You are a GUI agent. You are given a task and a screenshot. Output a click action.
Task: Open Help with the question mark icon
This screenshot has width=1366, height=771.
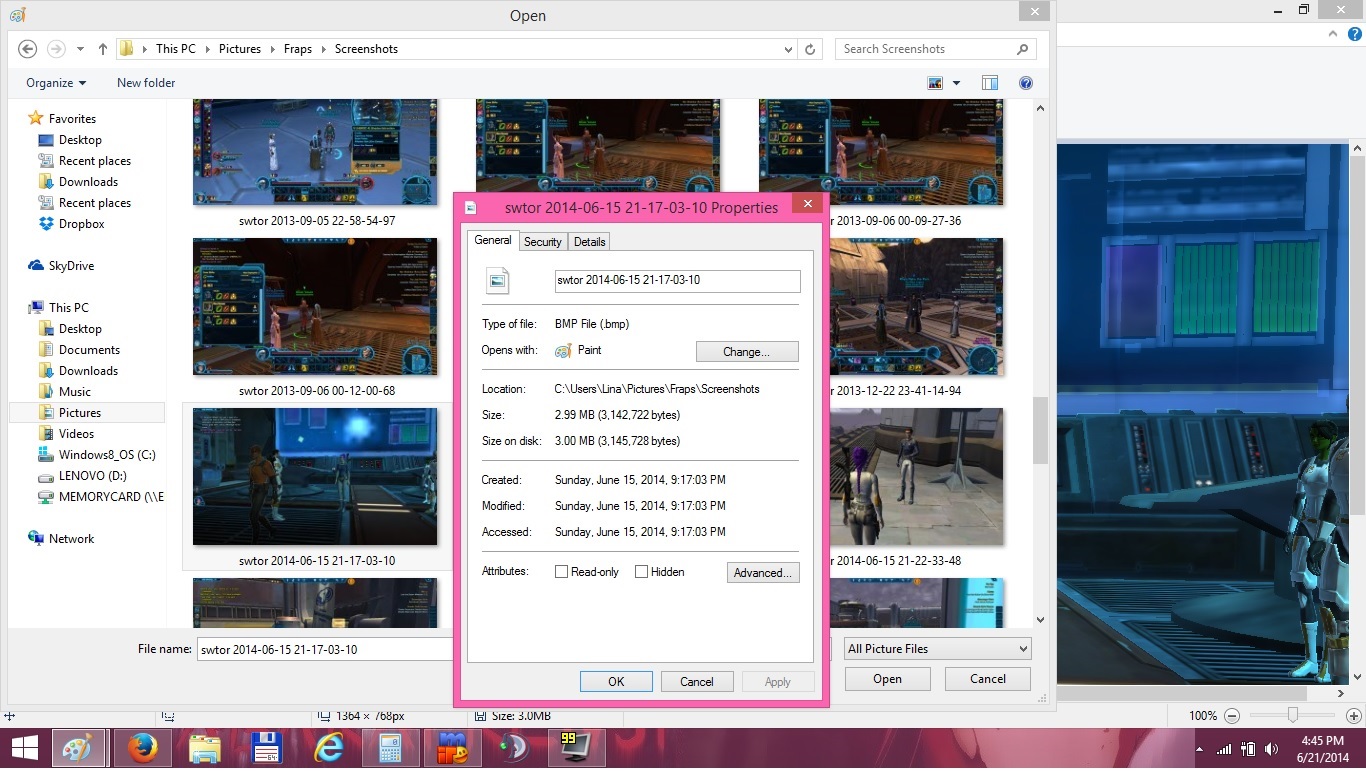[1025, 83]
